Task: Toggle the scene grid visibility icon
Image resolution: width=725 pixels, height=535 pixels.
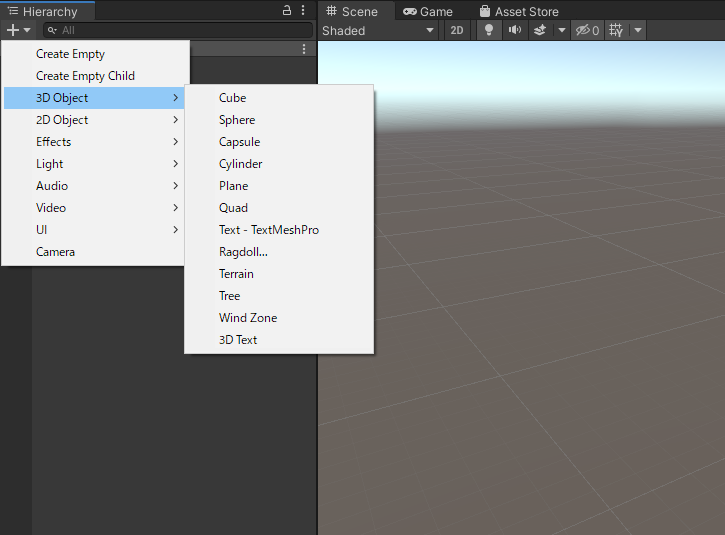Action: tap(616, 31)
